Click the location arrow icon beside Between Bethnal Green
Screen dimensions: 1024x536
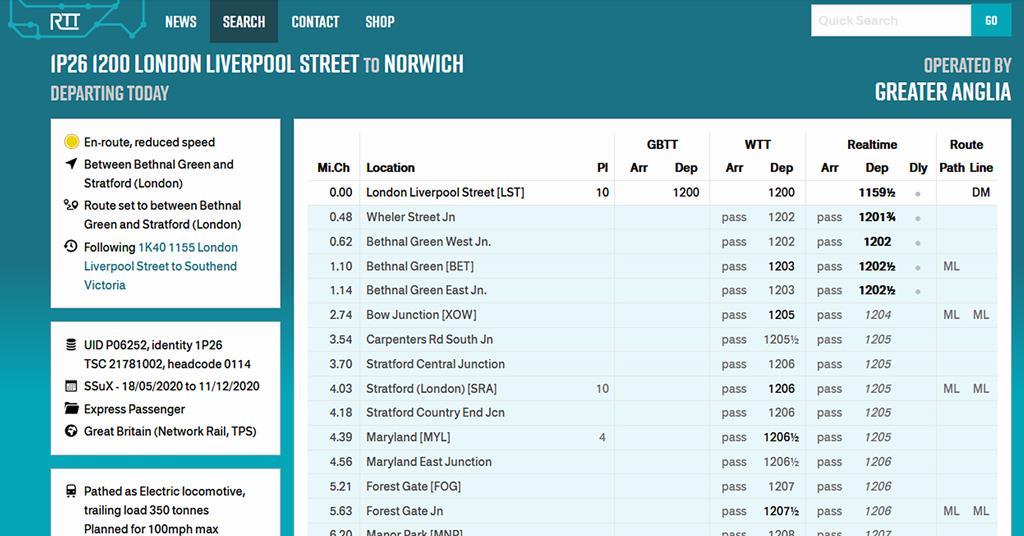[71, 163]
